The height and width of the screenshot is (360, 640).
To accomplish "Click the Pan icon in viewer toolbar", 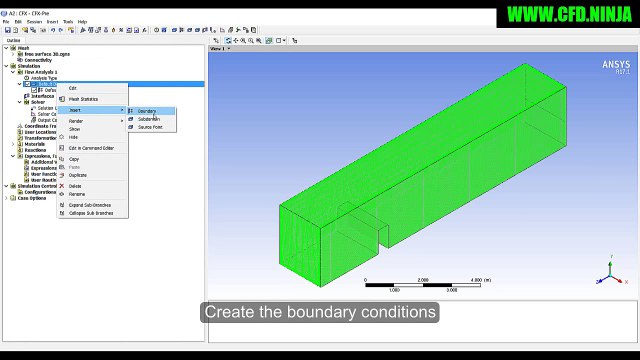I will coord(236,40).
